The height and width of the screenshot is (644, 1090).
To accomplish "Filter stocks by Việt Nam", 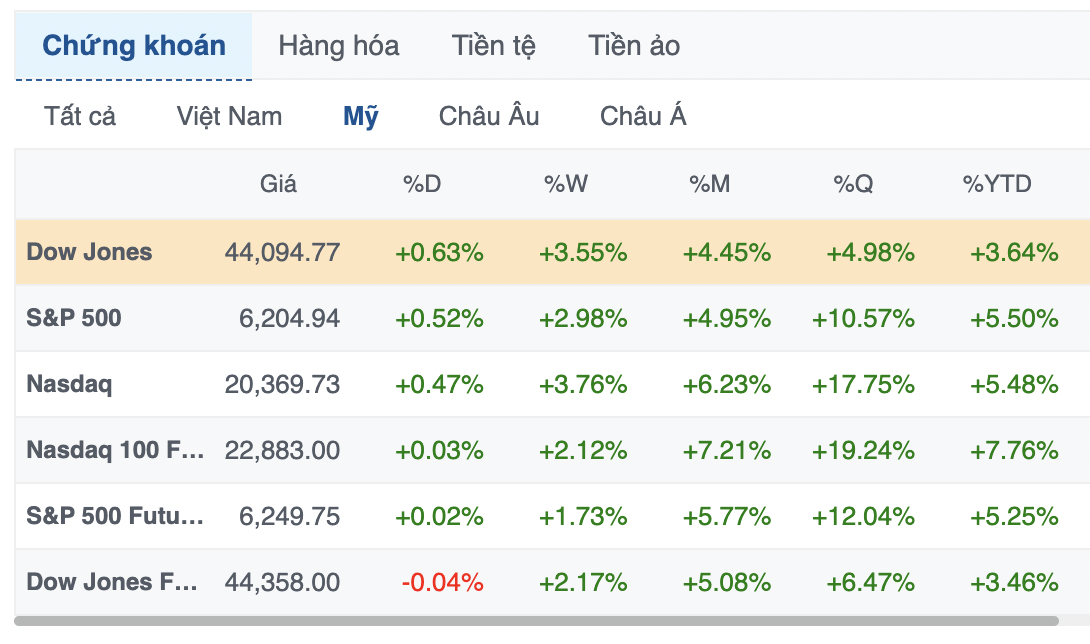I will 229,116.
